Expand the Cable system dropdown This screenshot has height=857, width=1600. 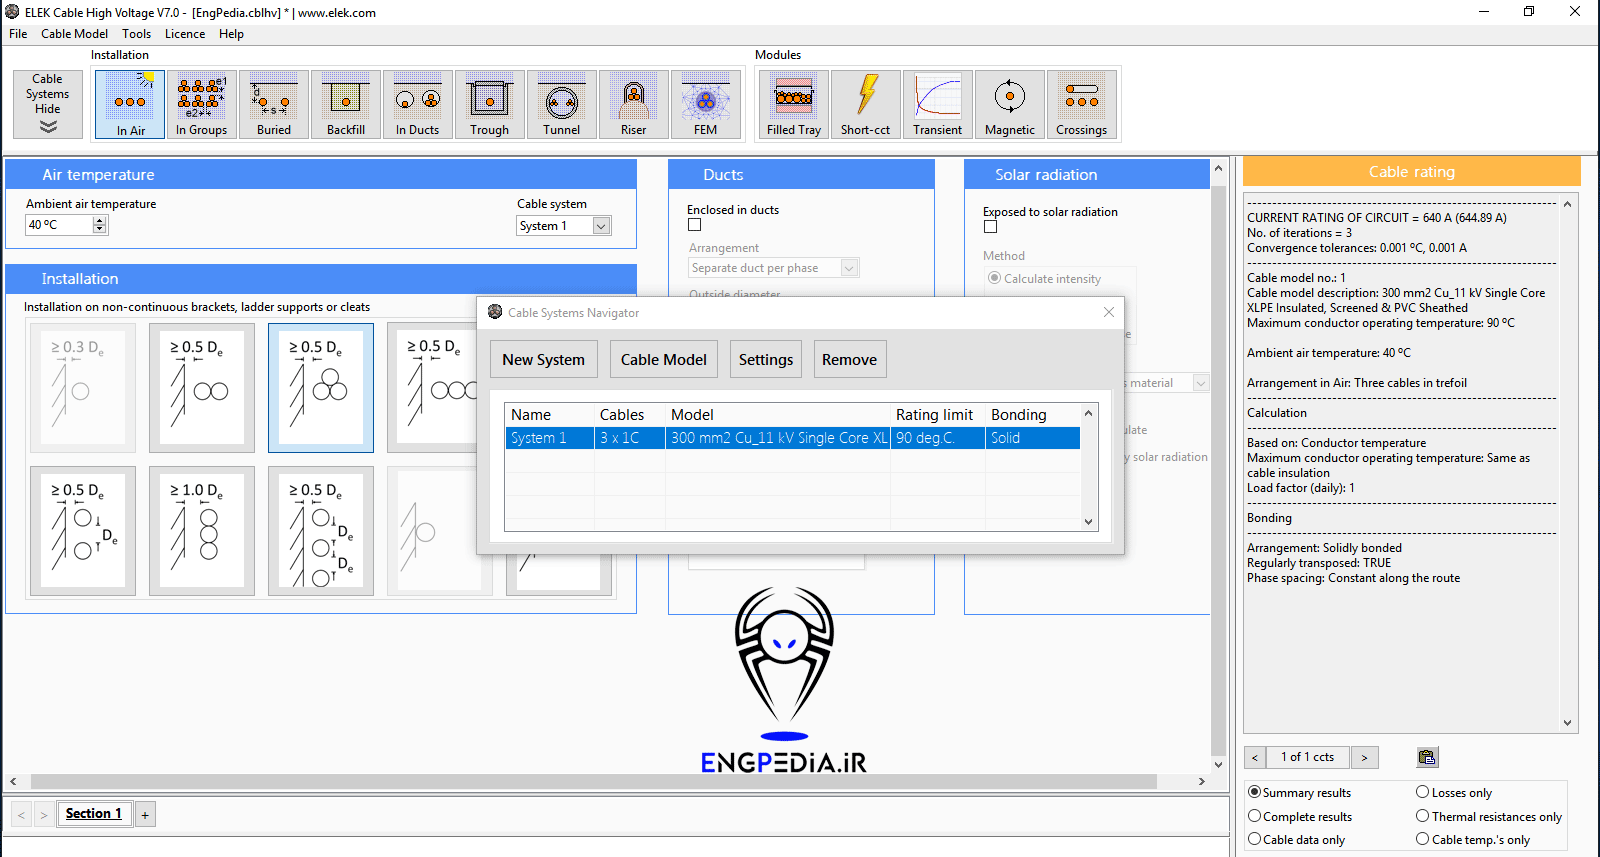601,226
